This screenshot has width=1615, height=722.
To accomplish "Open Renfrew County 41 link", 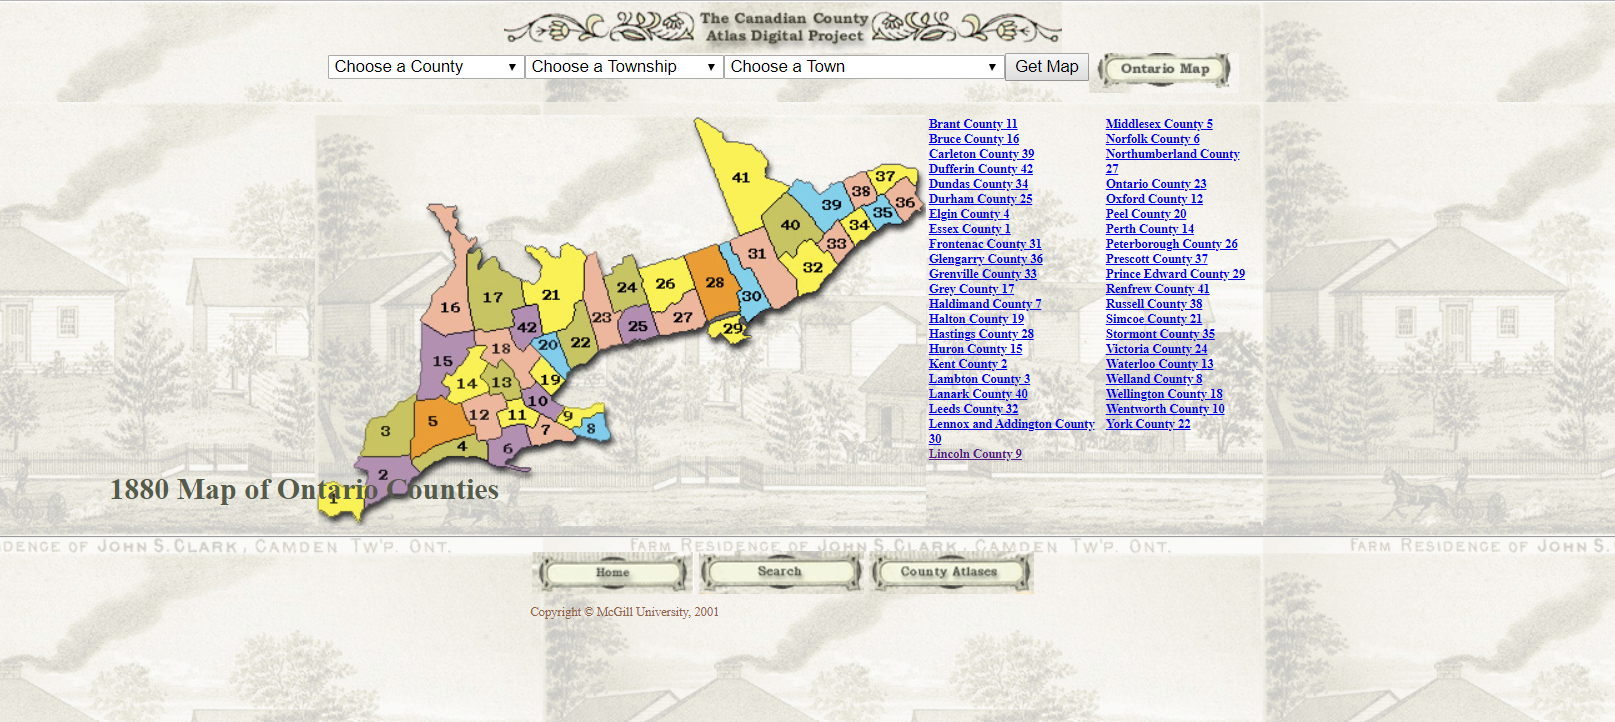I will coord(1157,289).
